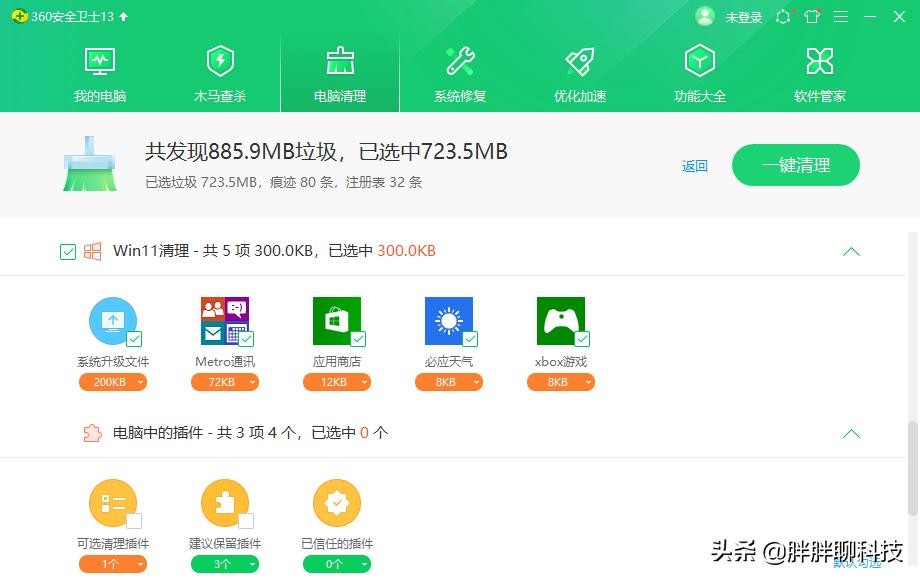920x580 pixels.
Task: Open the hamburger main menu icon
Action: click(x=840, y=16)
